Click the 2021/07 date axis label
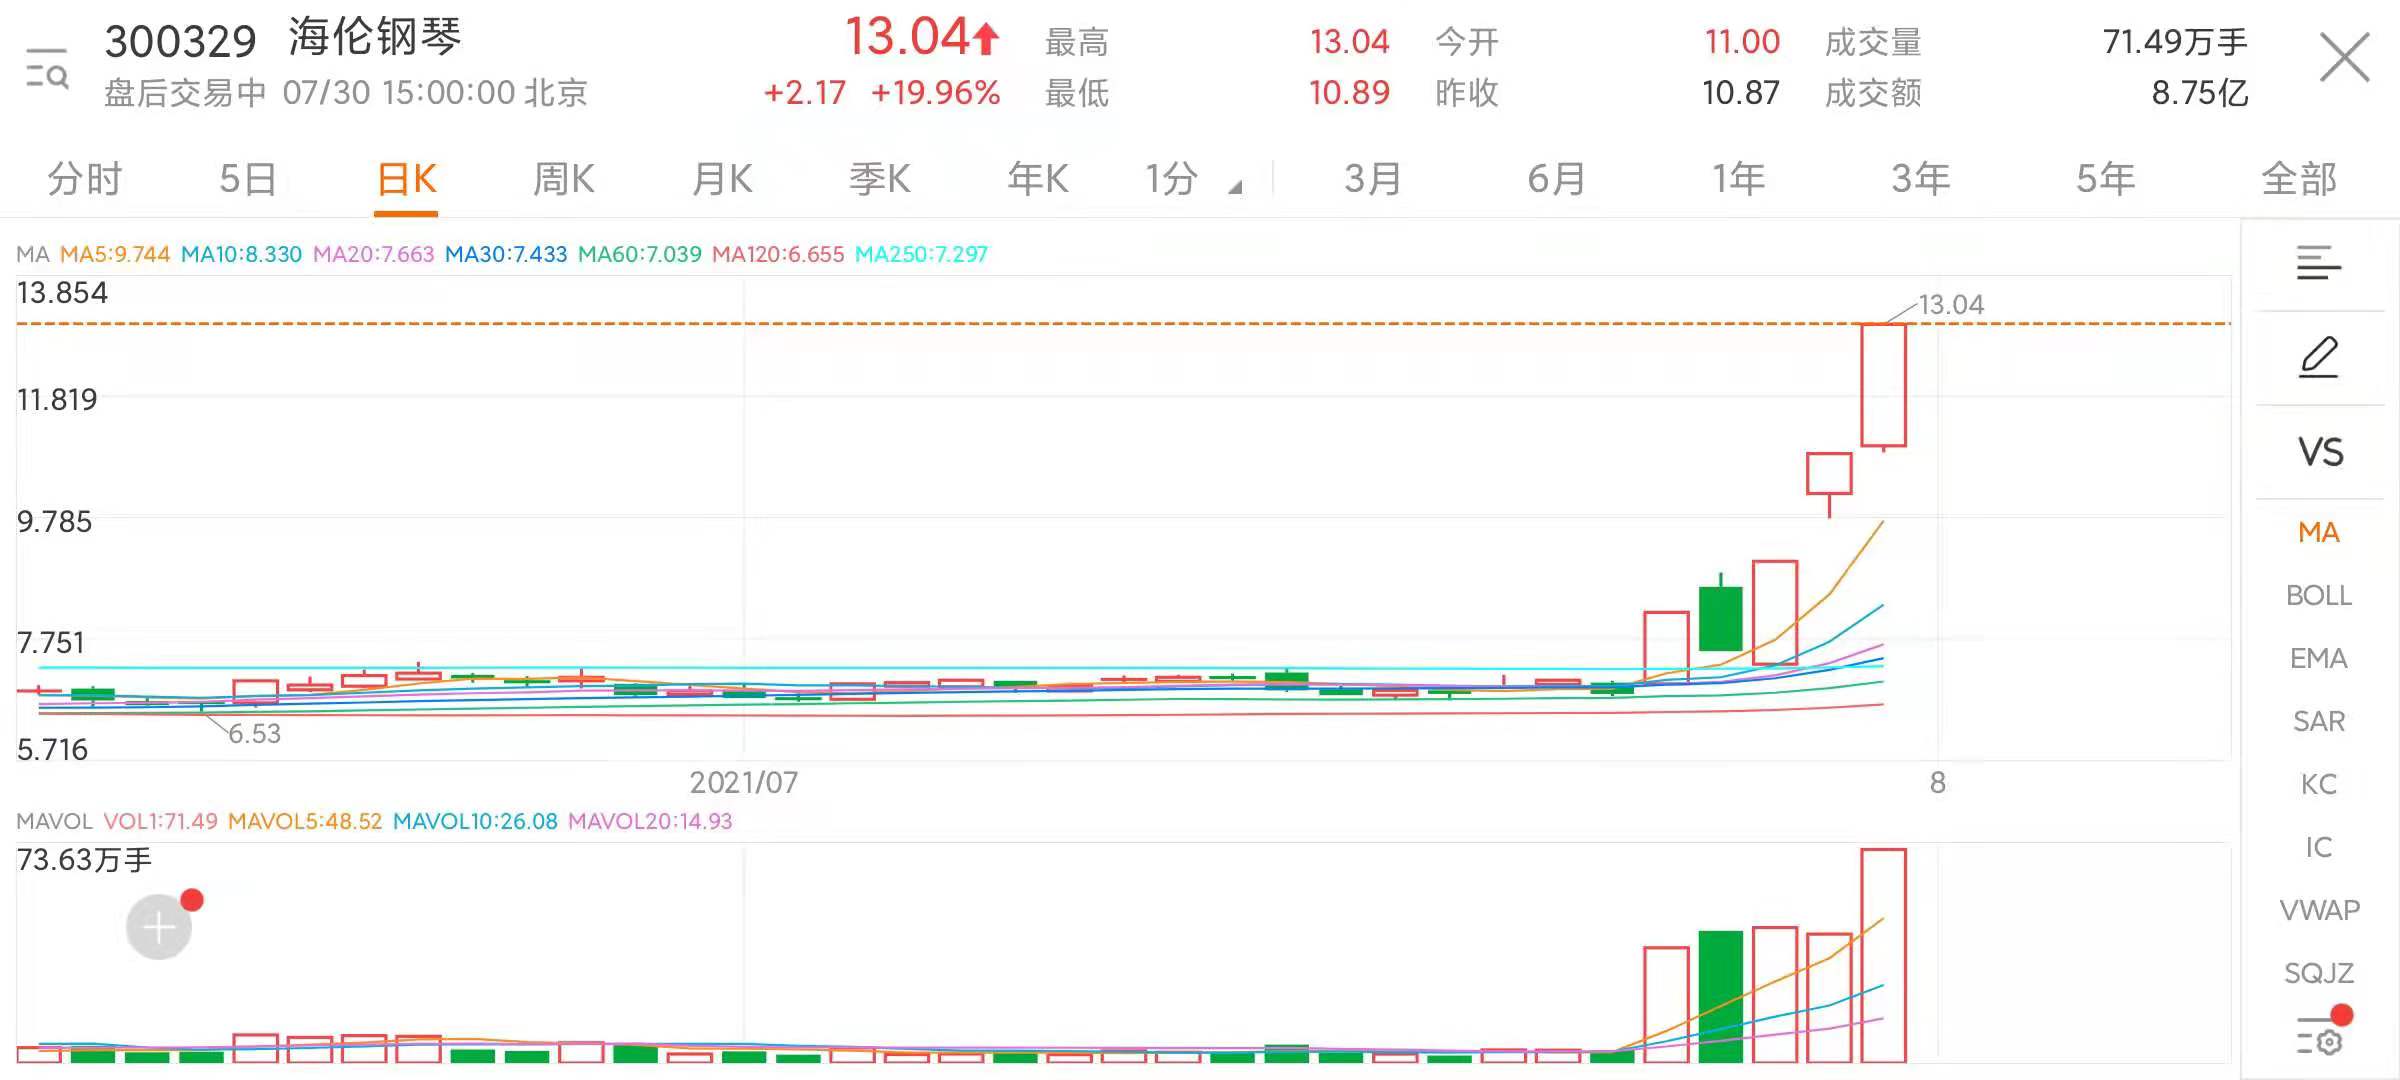Viewport: 2400px width, 1080px height. point(744,782)
